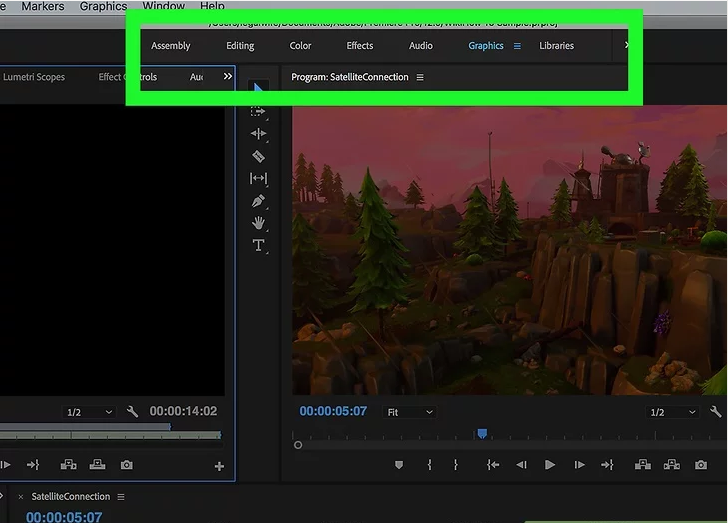This screenshot has width=728, height=523.
Task: Click the Extract button in Program monitor
Action: (x=672, y=465)
